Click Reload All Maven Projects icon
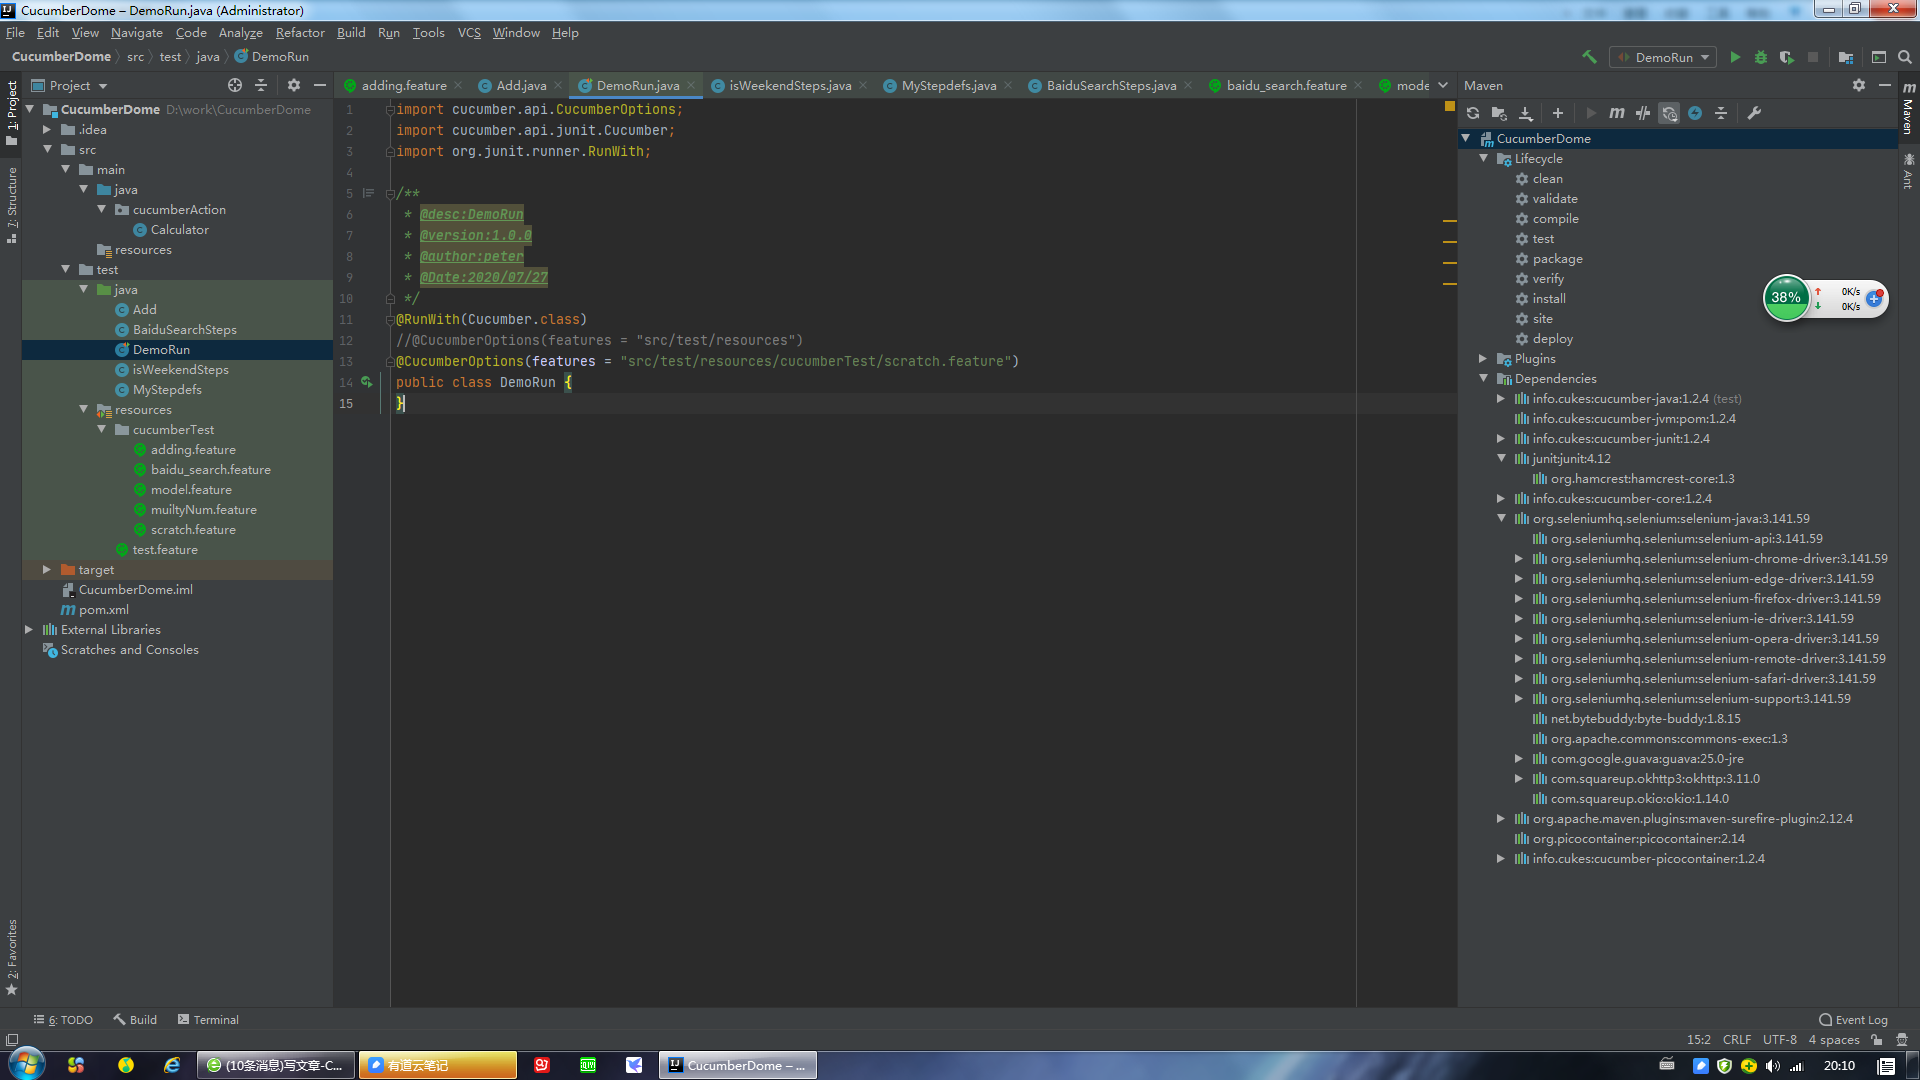 tap(1473, 113)
